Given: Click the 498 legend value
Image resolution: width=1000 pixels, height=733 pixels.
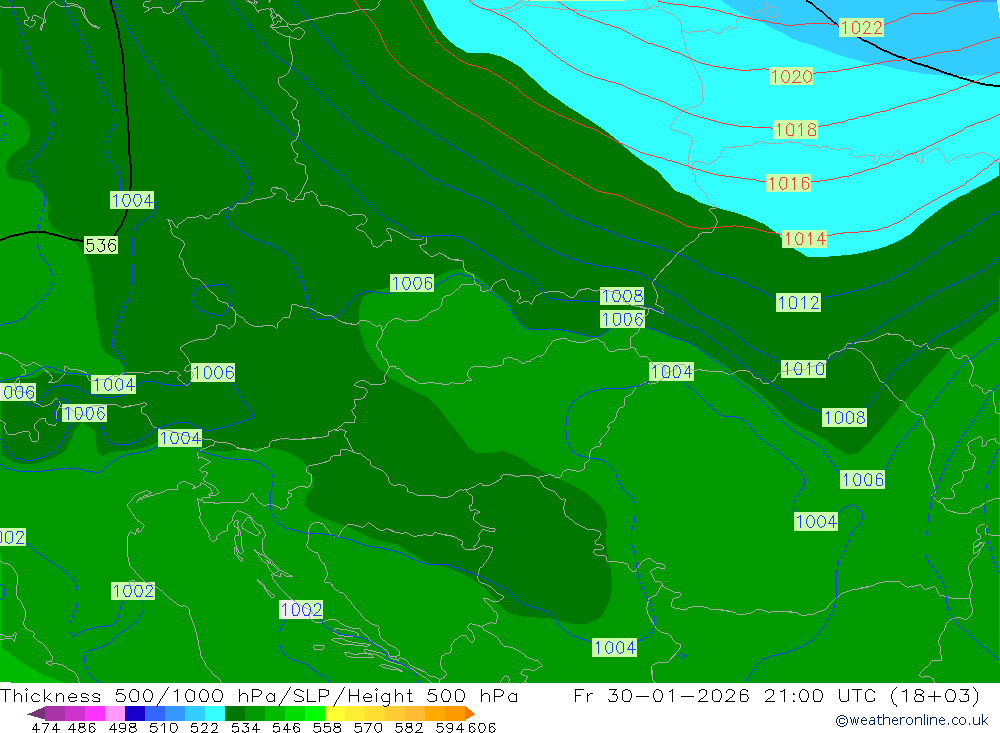Looking at the screenshot, I should [x=122, y=728].
